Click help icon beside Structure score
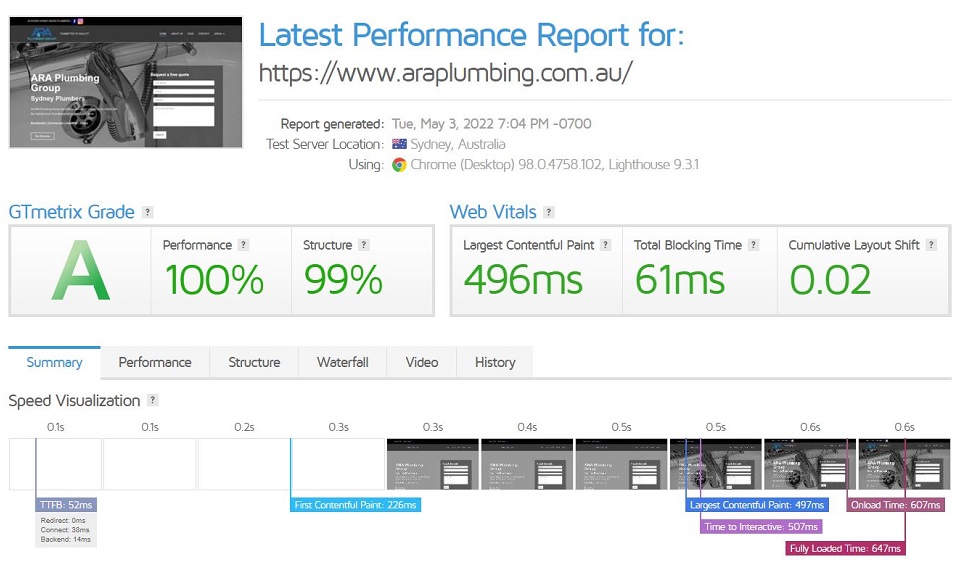The height and width of the screenshot is (579, 960). (364, 245)
